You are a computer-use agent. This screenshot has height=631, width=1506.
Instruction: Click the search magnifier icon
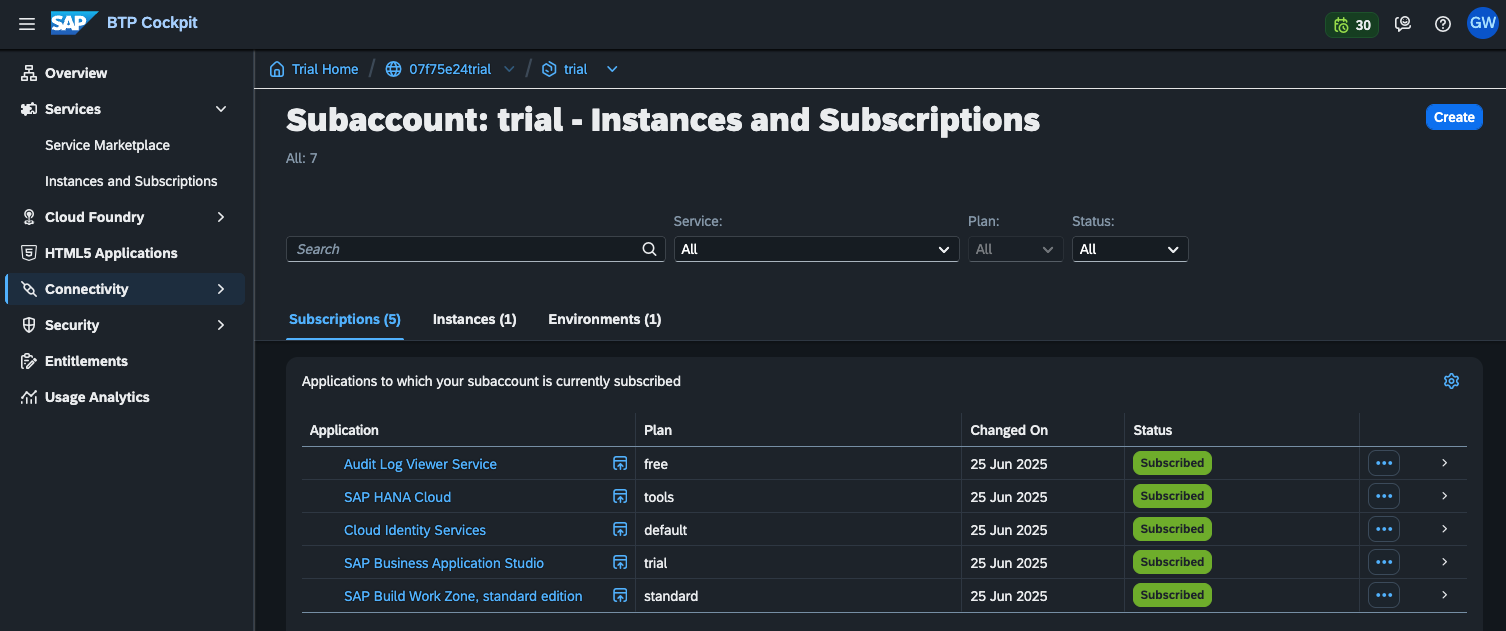pyautogui.click(x=650, y=249)
